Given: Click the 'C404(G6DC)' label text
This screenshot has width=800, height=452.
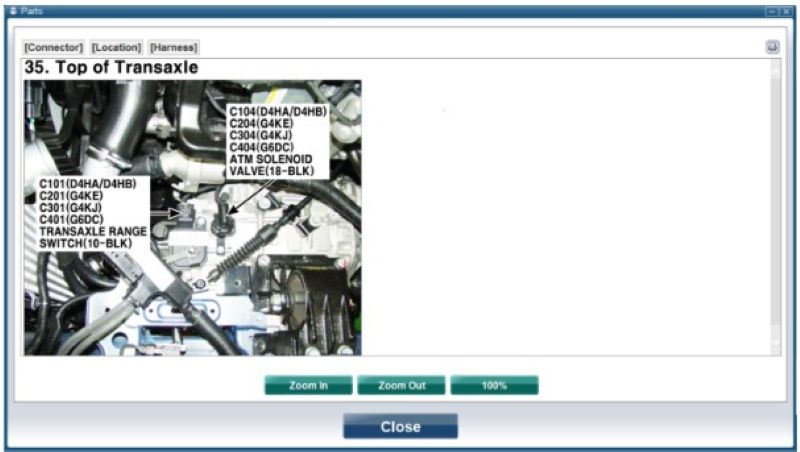Looking at the screenshot, I should pos(262,147).
